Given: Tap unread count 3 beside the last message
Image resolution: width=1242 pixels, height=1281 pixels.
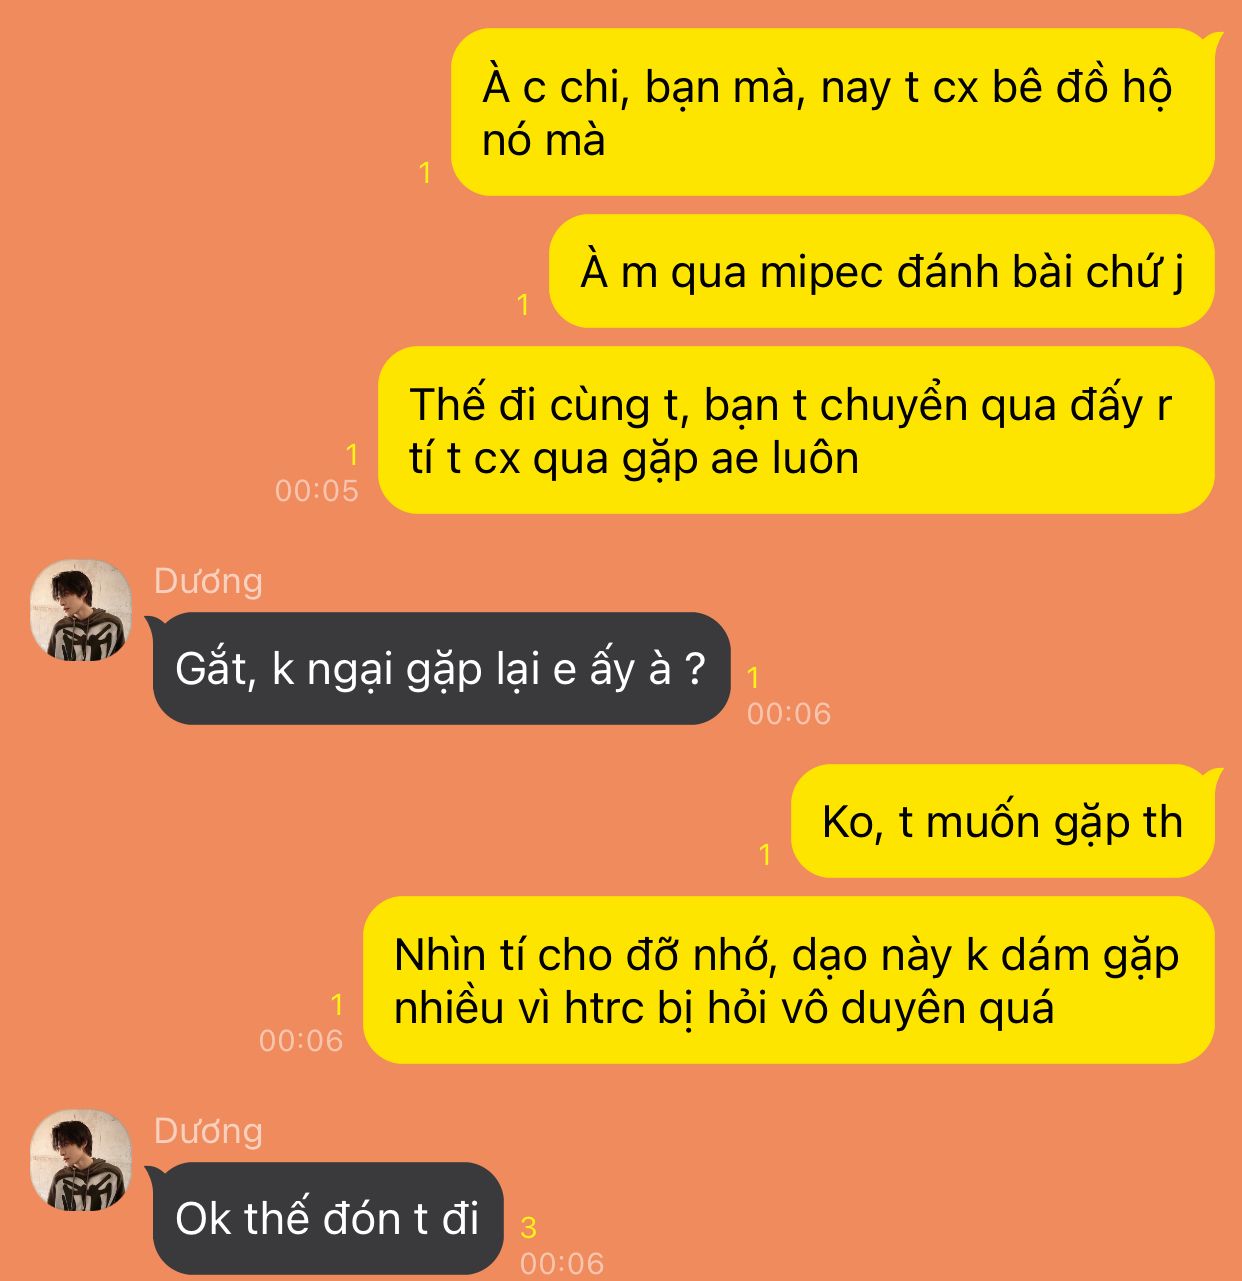Looking at the screenshot, I should click(x=529, y=1227).
